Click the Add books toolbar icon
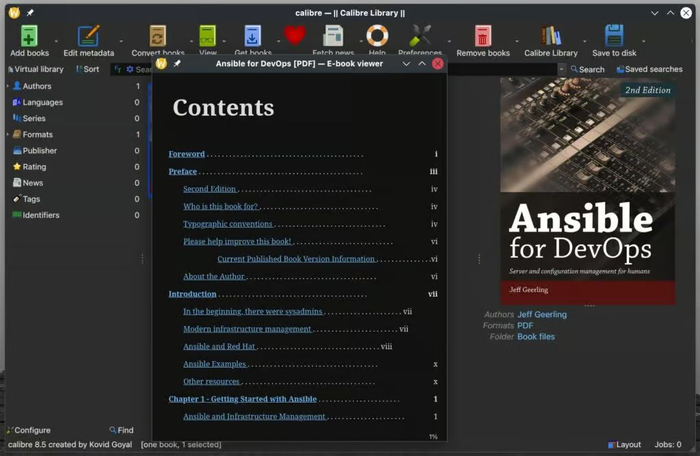700x456 pixels. pyautogui.click(x=29, y=37)
